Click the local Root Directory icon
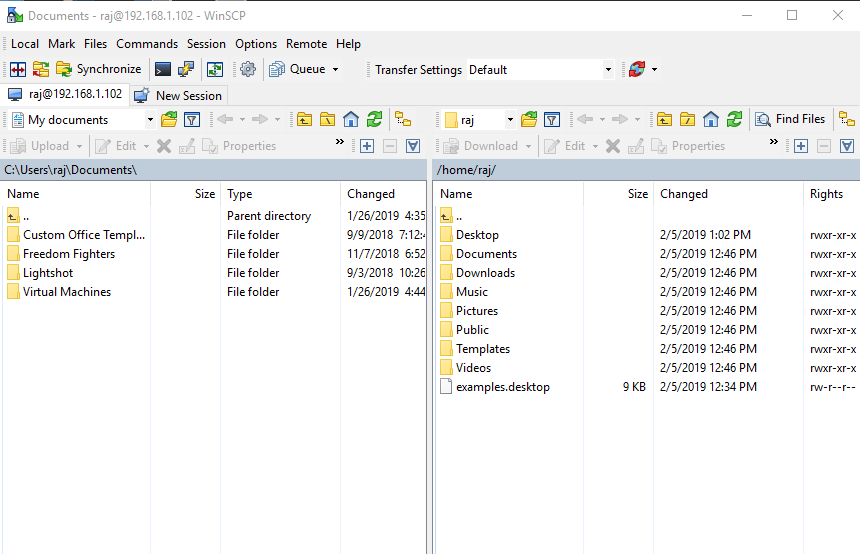 (327, 120)
